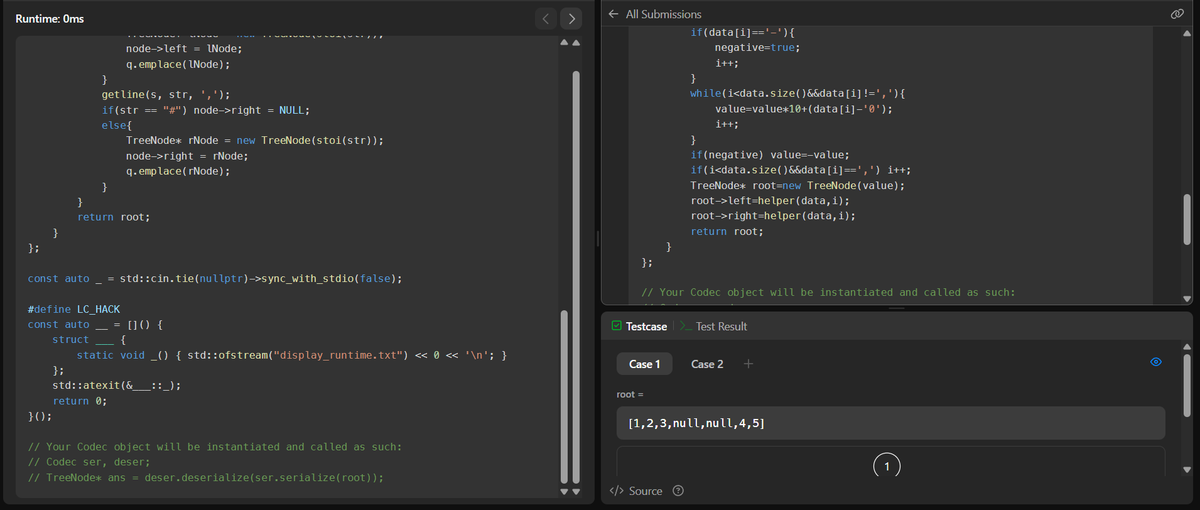Click 'TreeNode* ans = deser.deserialize' comment line
1200x510 pixels.
pyautogui.click(x=206, y=478)
